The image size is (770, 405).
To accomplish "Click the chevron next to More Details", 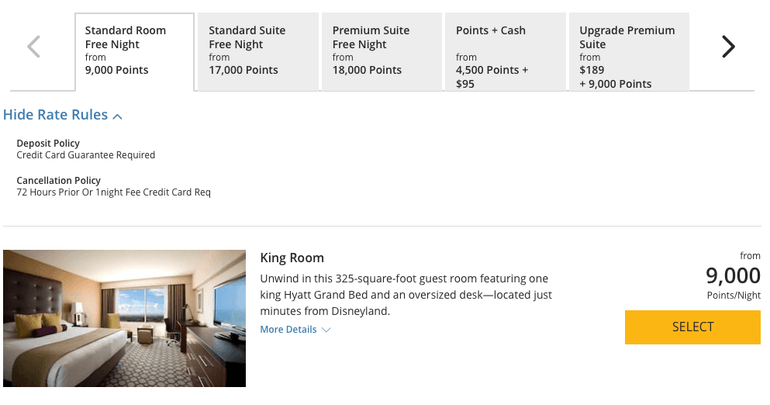I will 326,330.
